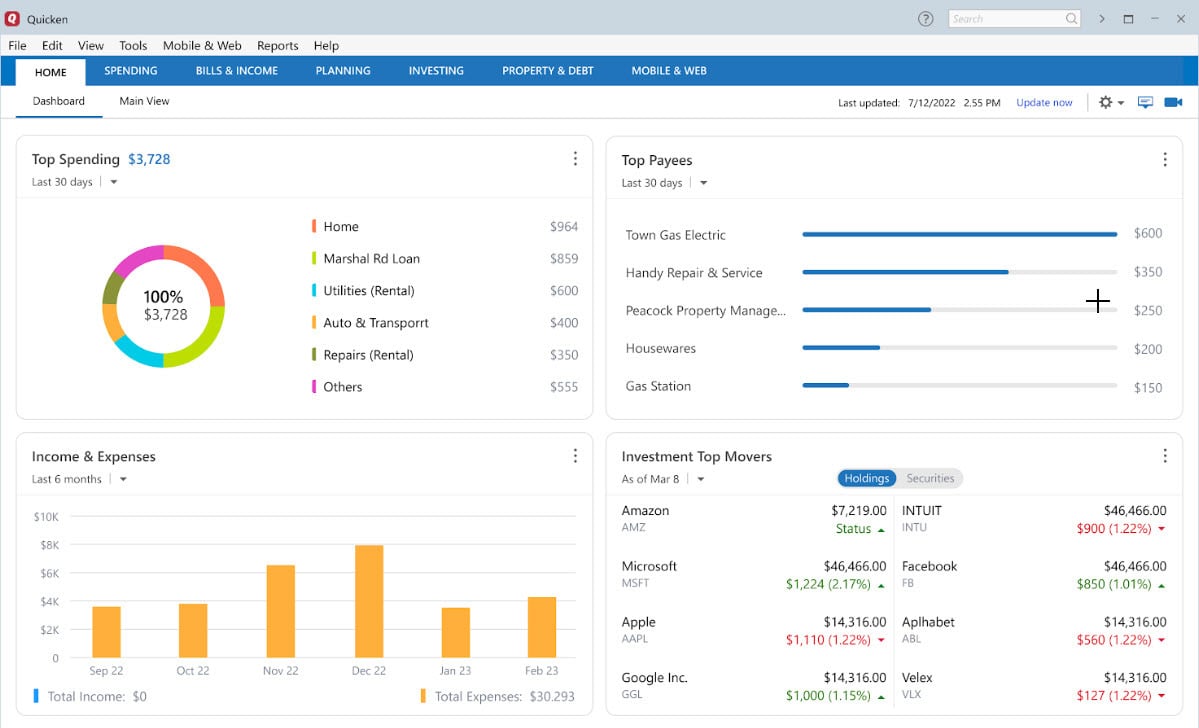This screenshot has width=1199, height=728.
Task: Click the Utilities (Rental) cyan color marker
Action: pyautogui.click(x=314, y=291)
